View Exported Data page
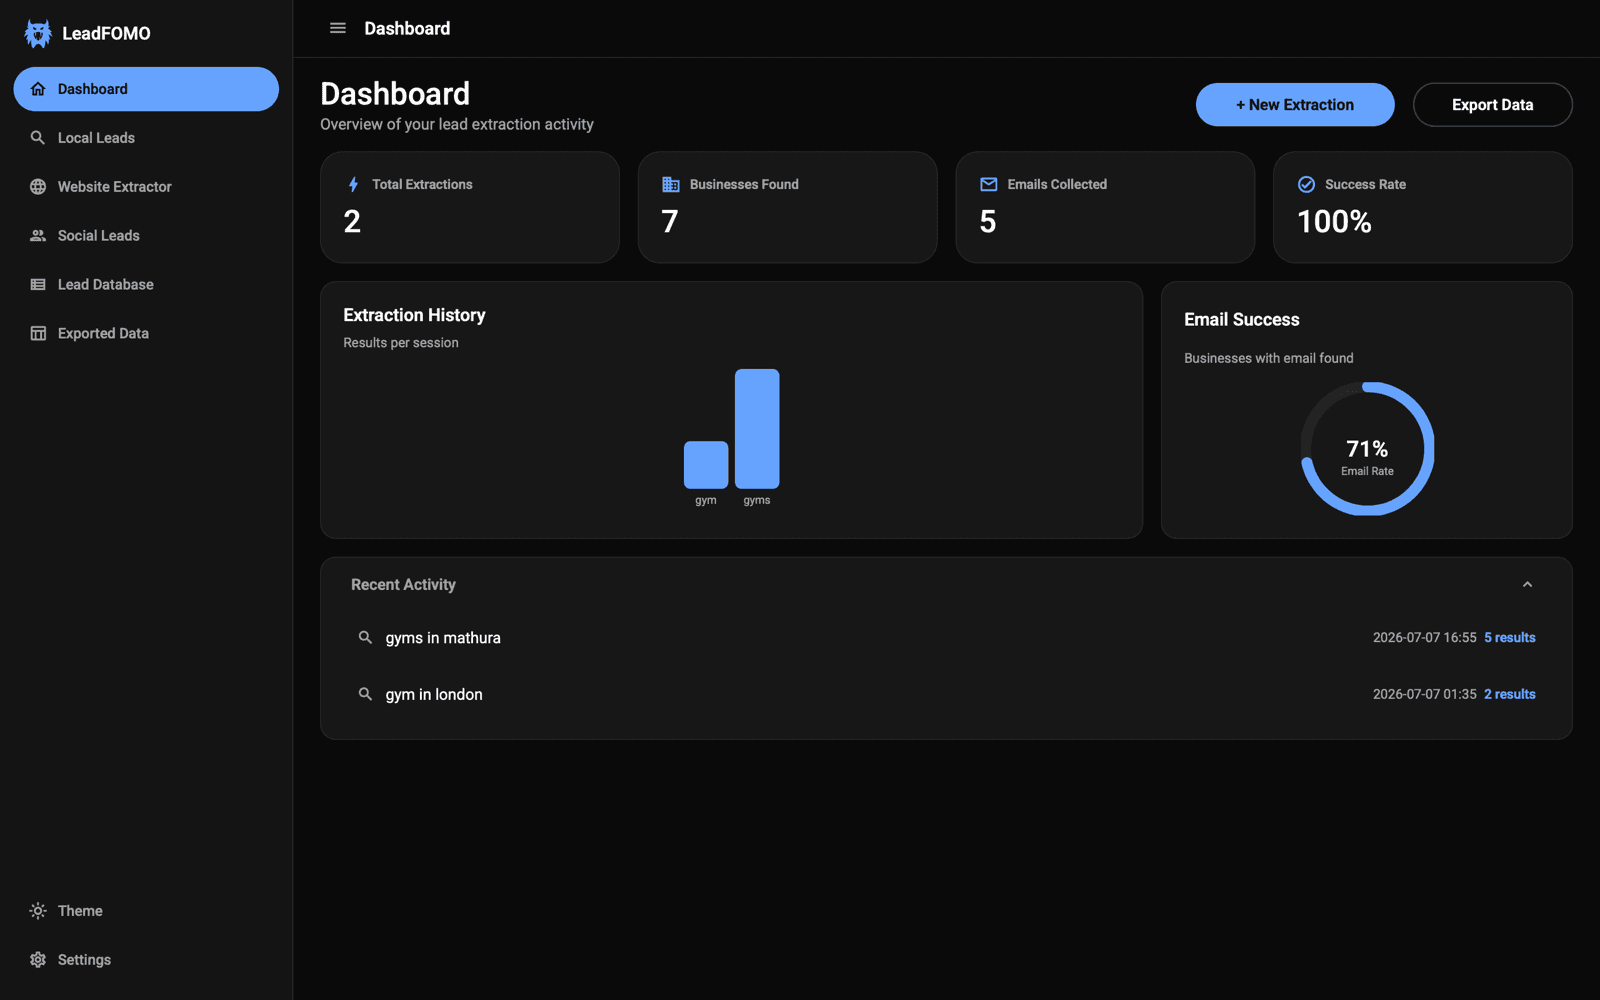 (146, 334)
